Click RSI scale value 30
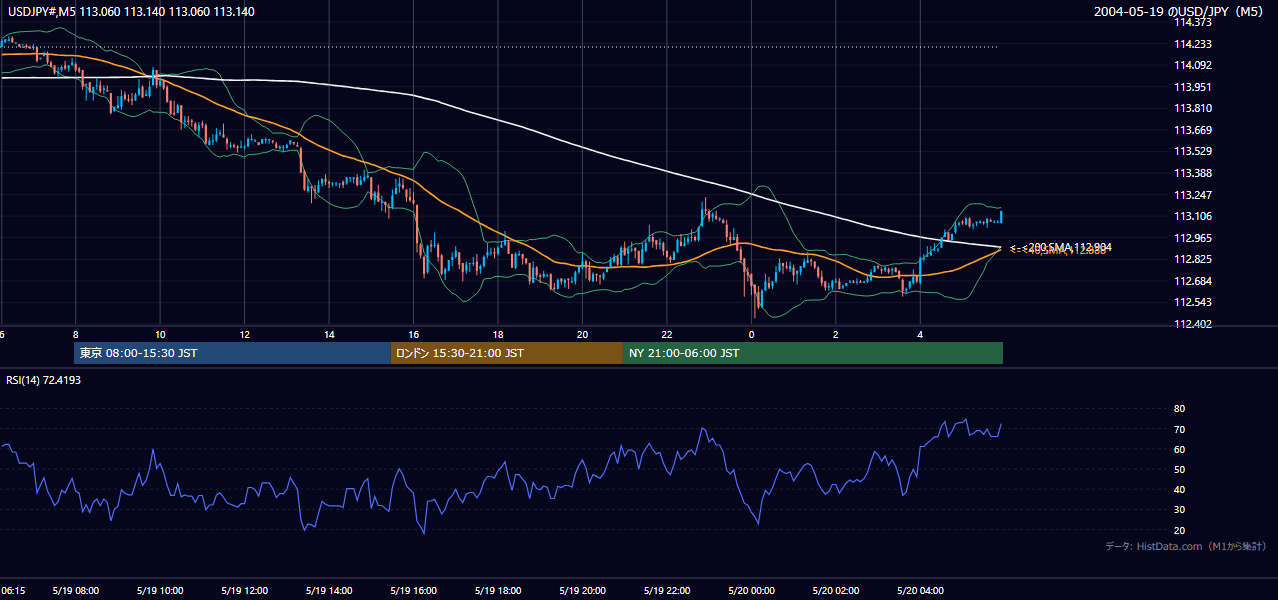1278x600 pixels. pyautogui.click(x=1179, y=510)
